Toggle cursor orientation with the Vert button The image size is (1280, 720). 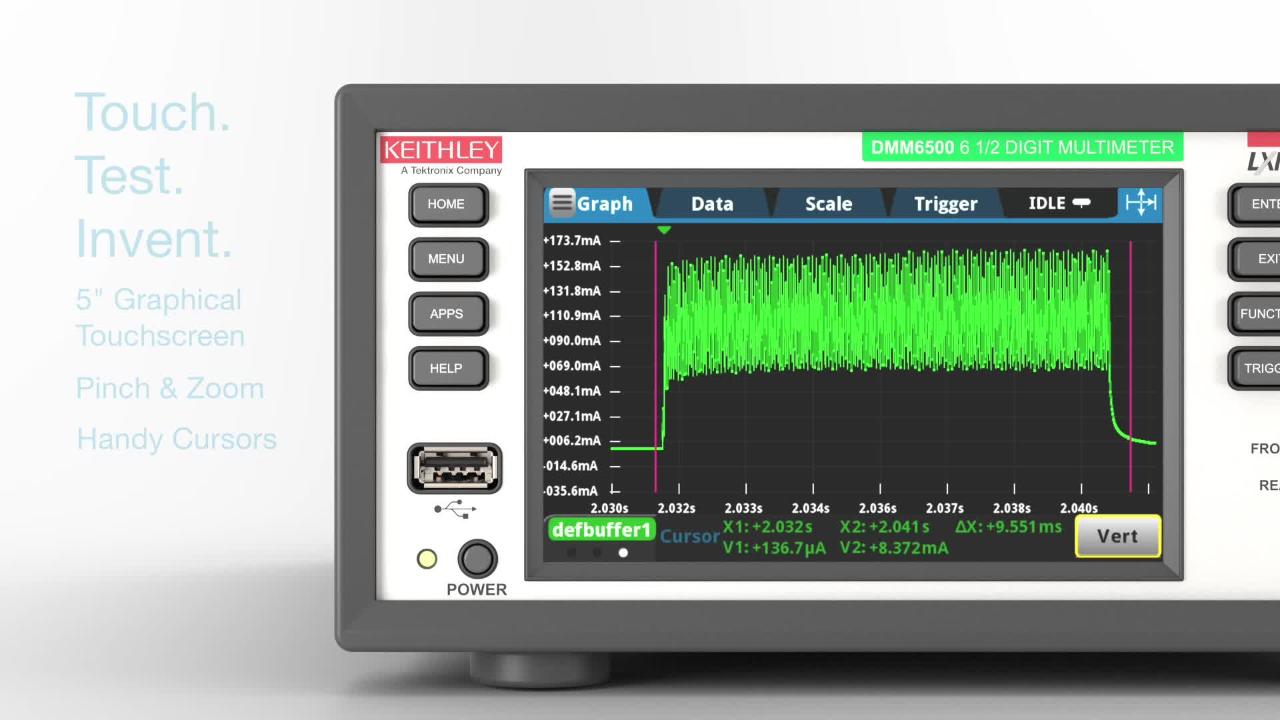click(x=1116, y=536)
